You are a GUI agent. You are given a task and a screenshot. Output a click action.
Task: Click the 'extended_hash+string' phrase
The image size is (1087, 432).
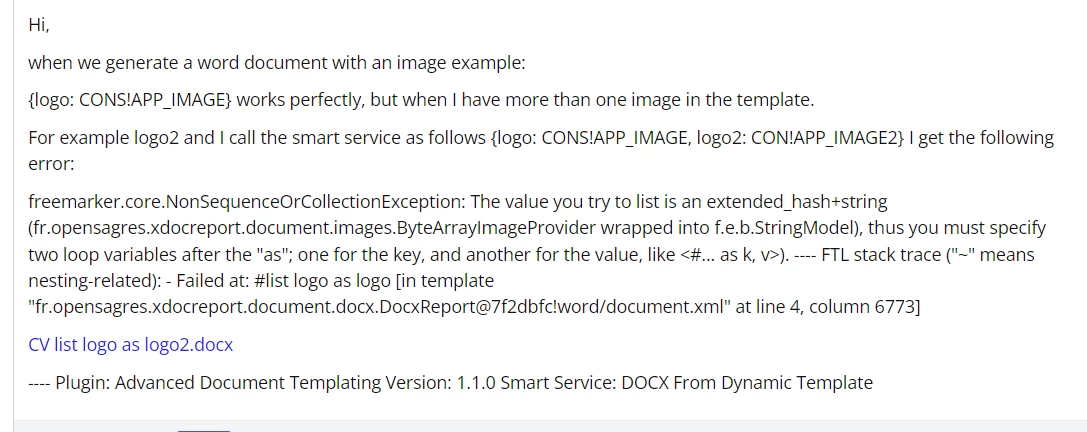coord(797,202)
